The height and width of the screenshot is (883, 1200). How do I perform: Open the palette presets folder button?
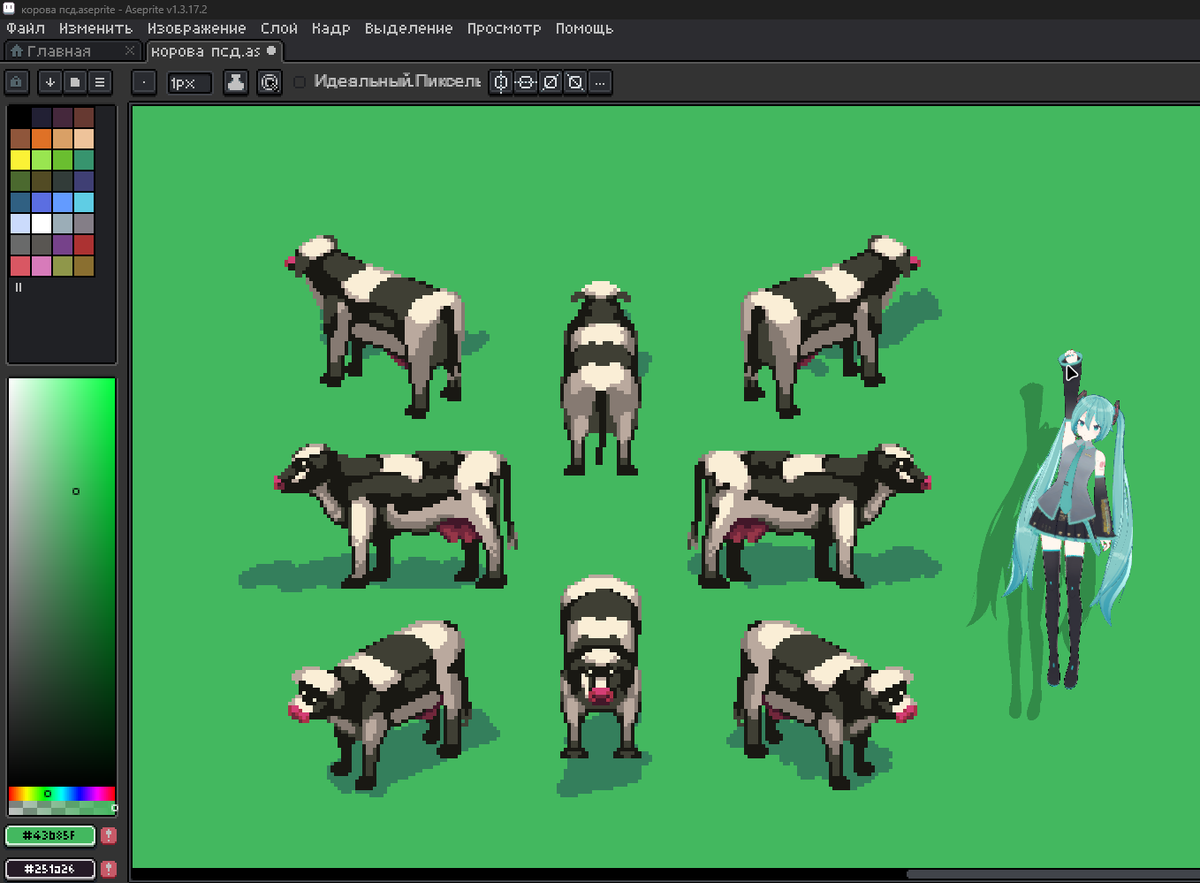(x=74, y=82)
